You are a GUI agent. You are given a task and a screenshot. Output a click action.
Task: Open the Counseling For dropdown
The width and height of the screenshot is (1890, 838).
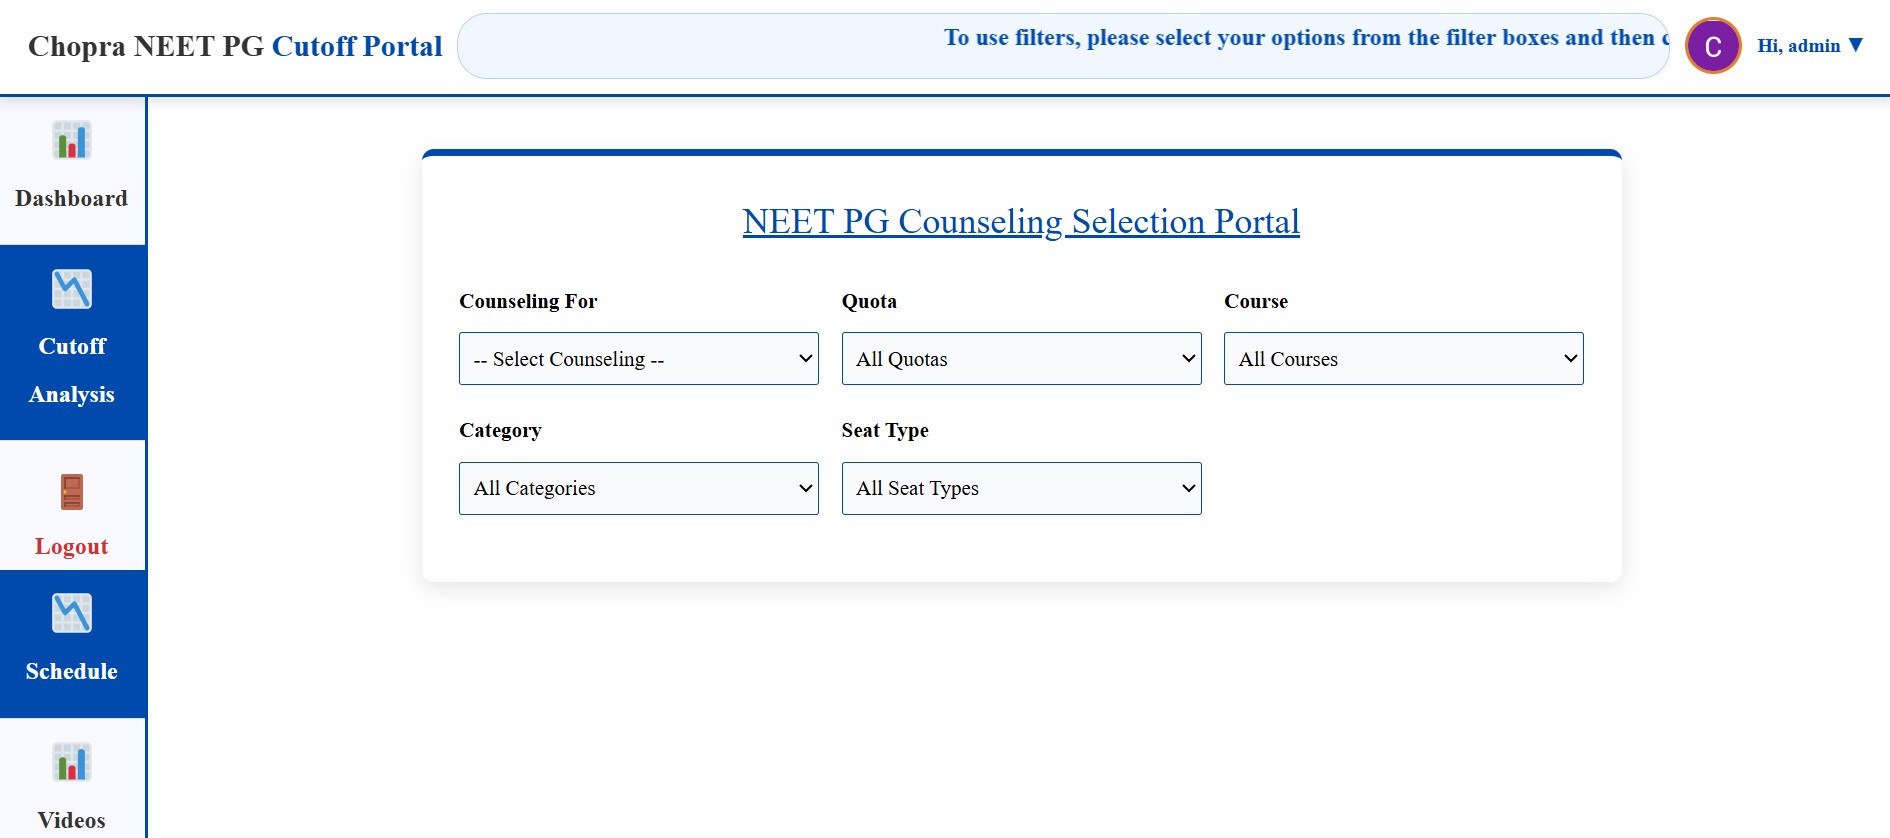[x=639, y=359]
